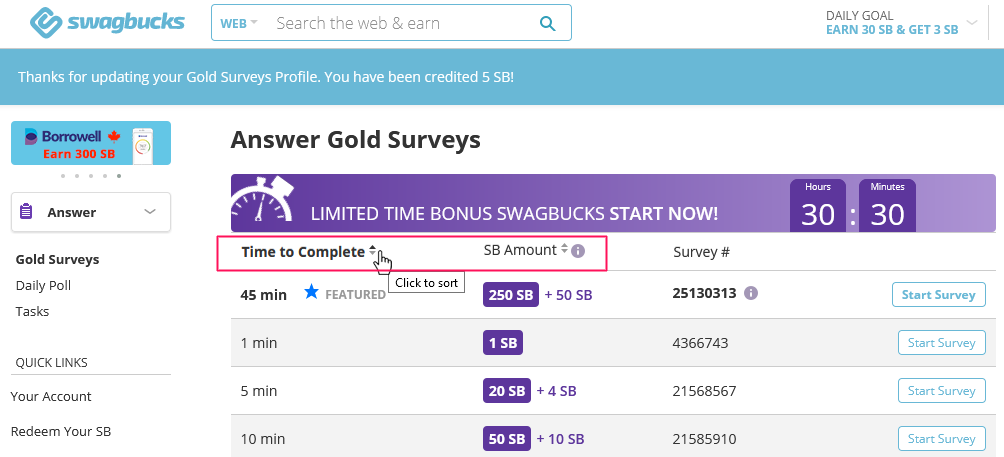Click the 1 SB amount badge
The height and width of the screenshot is (457, 1004).
(503, 343)
